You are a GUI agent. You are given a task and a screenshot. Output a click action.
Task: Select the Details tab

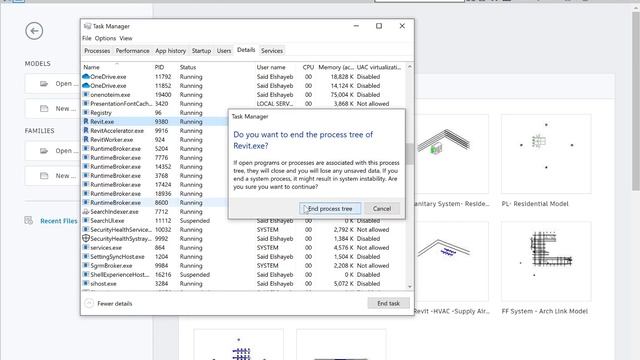[x=246, y=50]
